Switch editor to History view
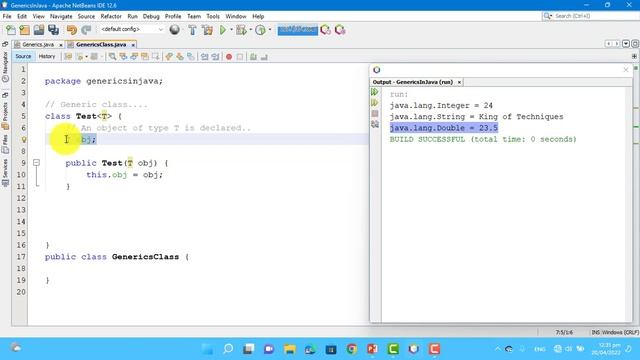640x360 pixels. tap(47, 56)
